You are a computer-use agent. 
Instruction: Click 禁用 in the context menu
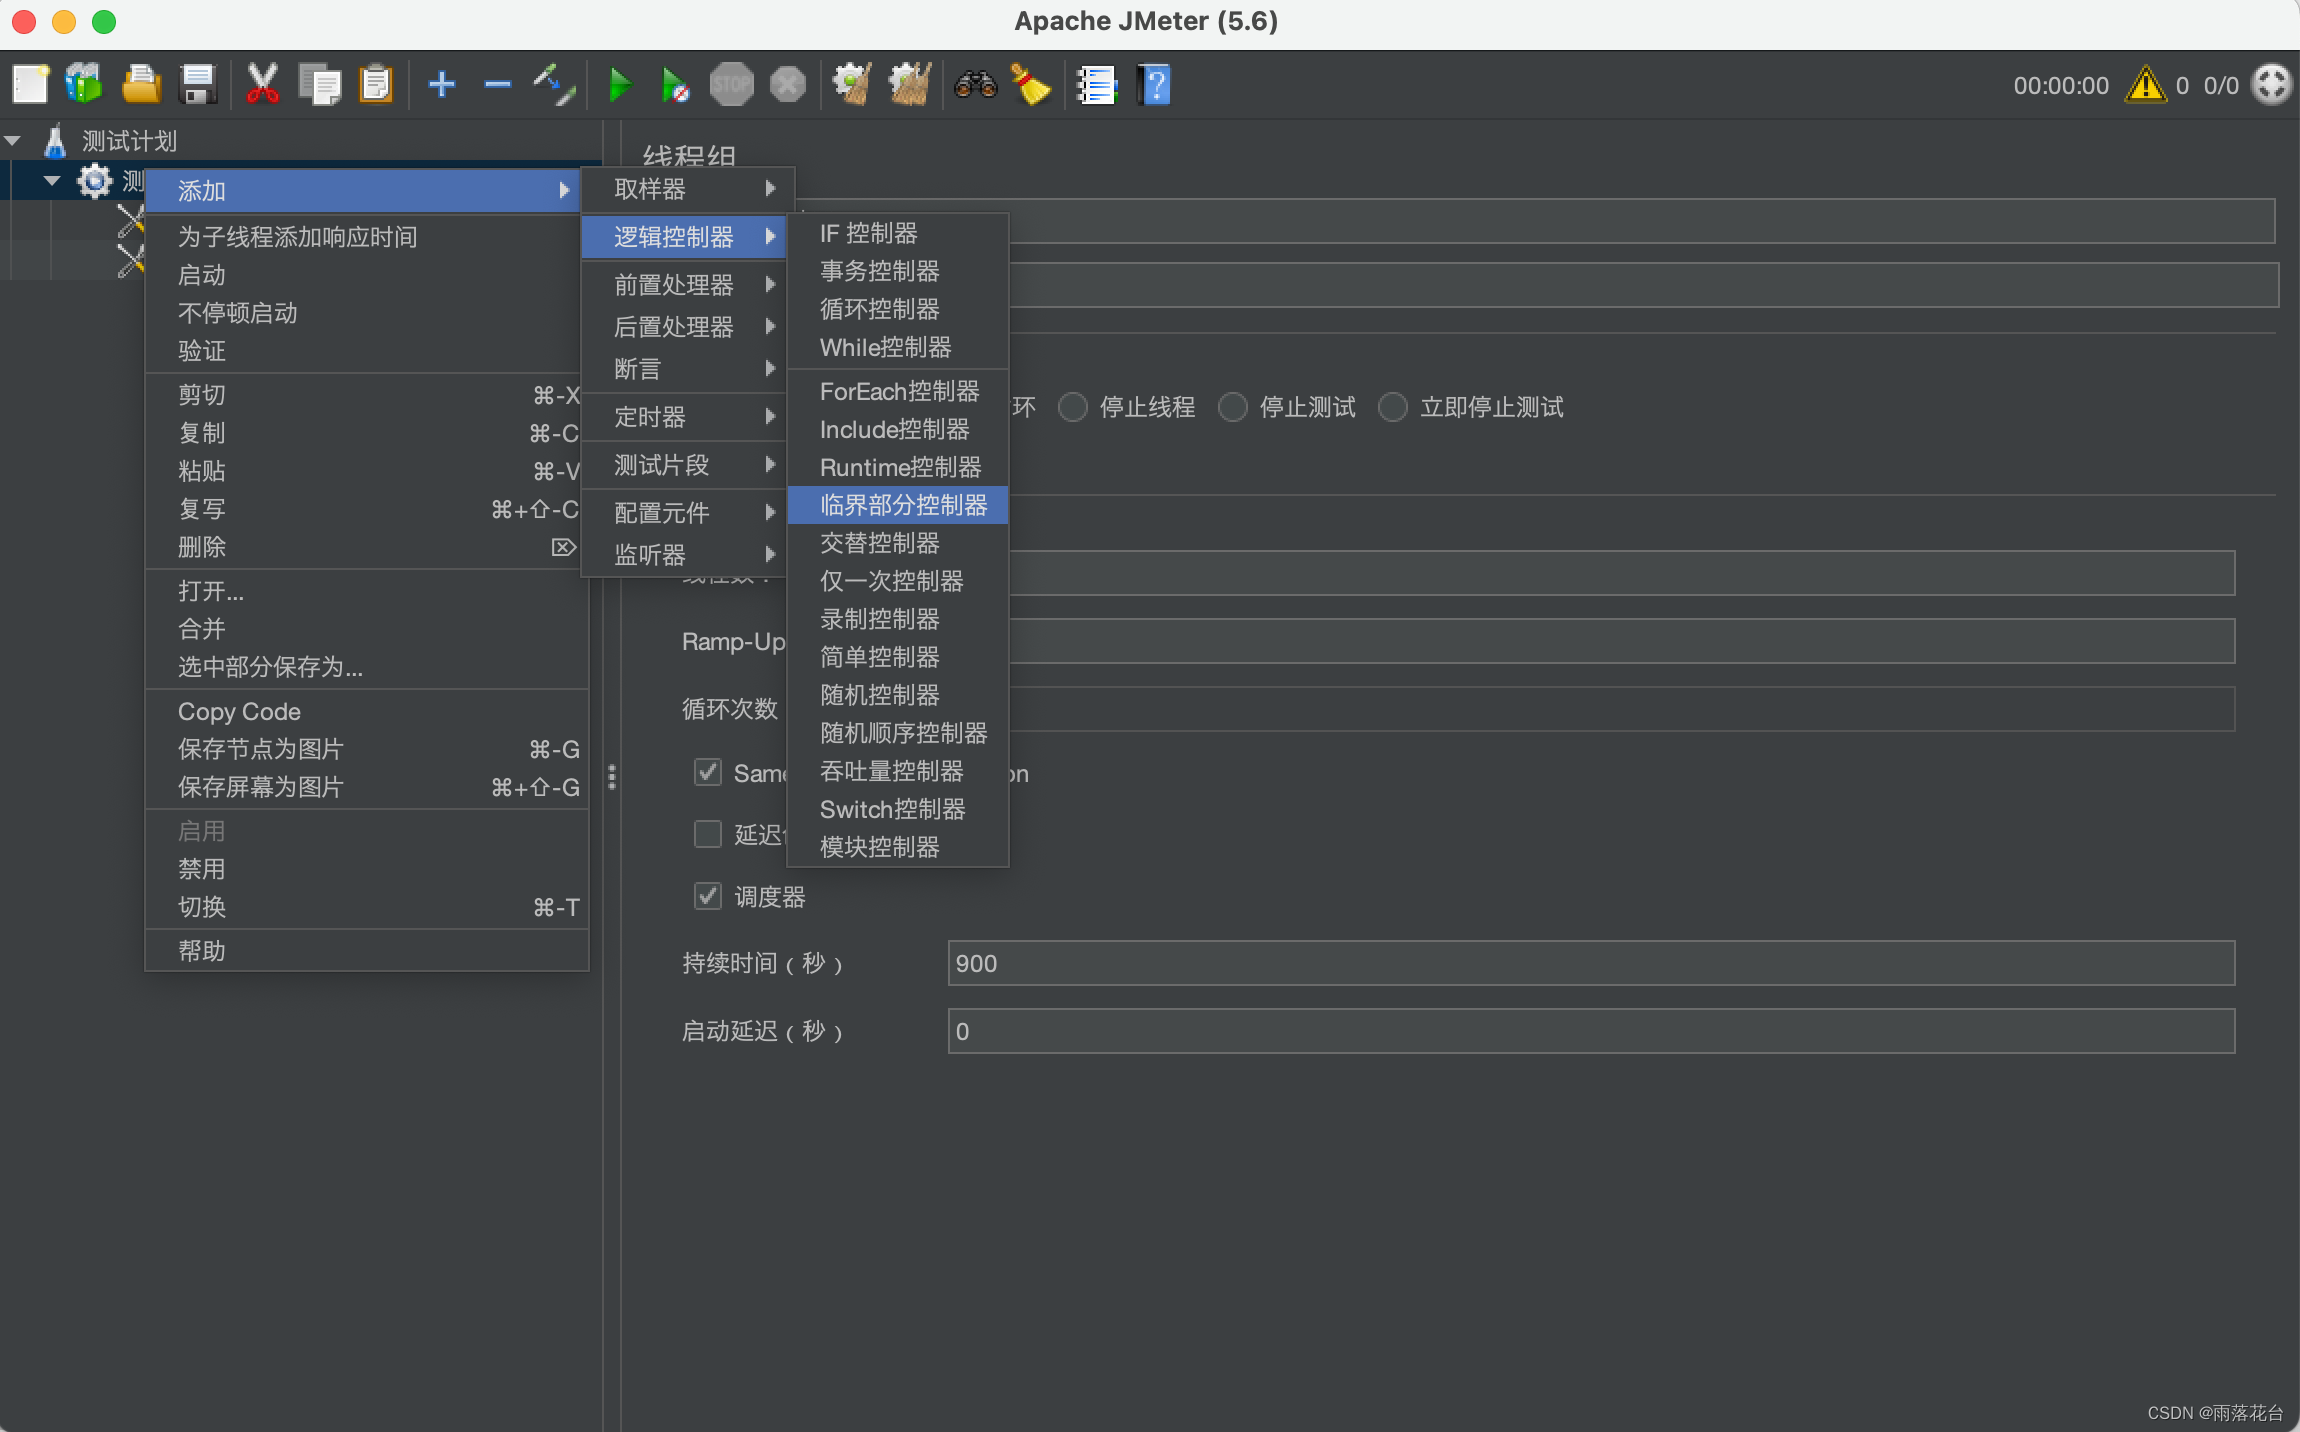[202, 869]
